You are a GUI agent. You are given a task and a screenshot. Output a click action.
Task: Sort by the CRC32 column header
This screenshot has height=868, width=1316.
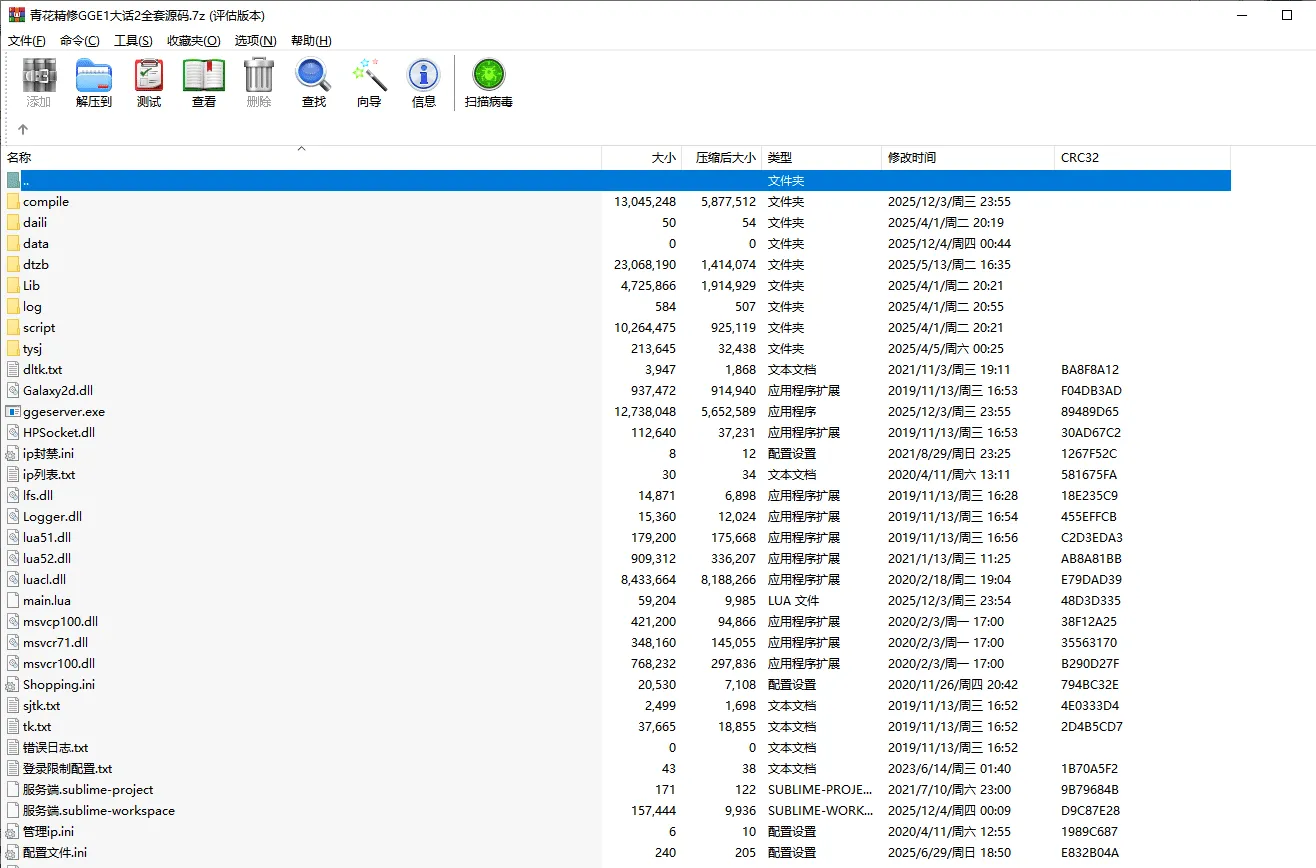[x=1143, y=158]
